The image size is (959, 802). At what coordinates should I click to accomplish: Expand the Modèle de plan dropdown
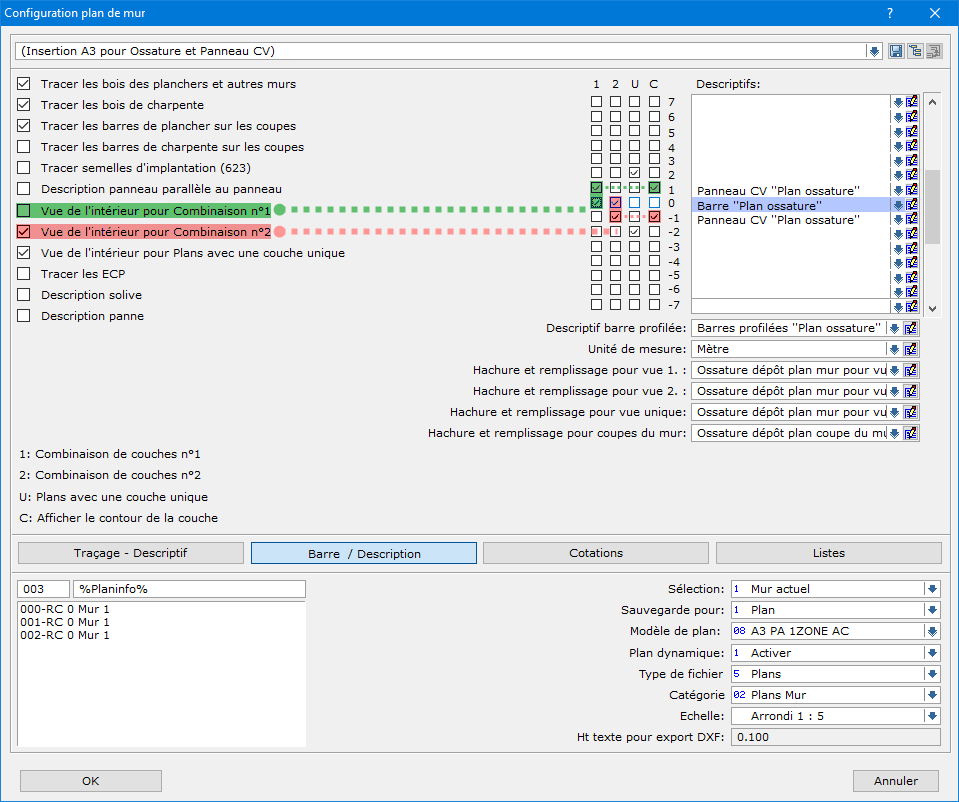(x=932, y=631)
